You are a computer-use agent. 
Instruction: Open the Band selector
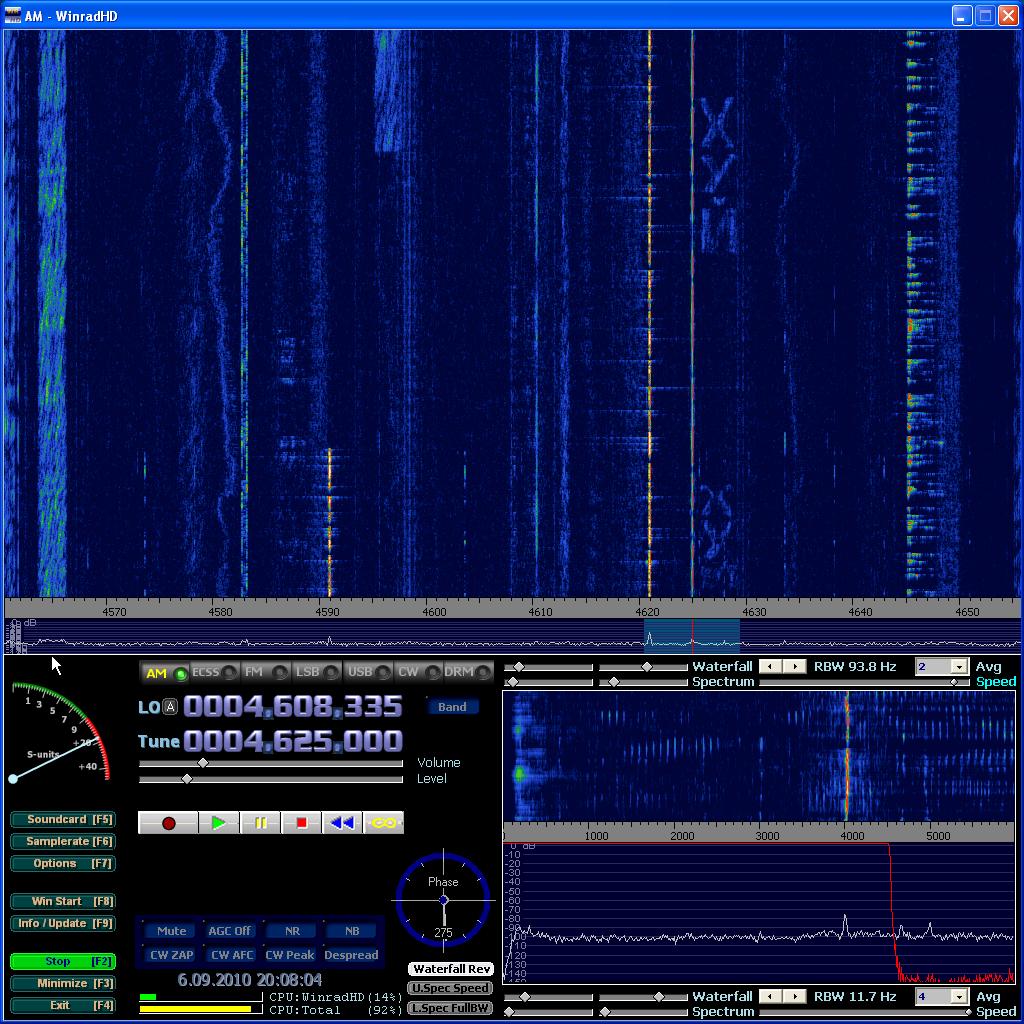(x=452, y=707)
